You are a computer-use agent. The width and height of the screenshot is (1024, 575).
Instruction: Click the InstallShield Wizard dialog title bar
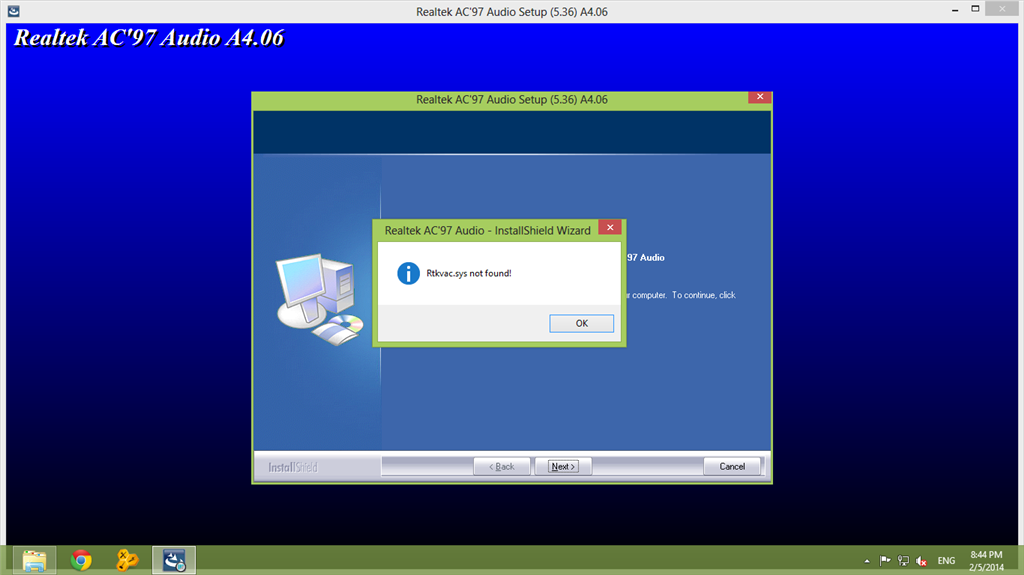pyautogui.click(x=487, y=230)
